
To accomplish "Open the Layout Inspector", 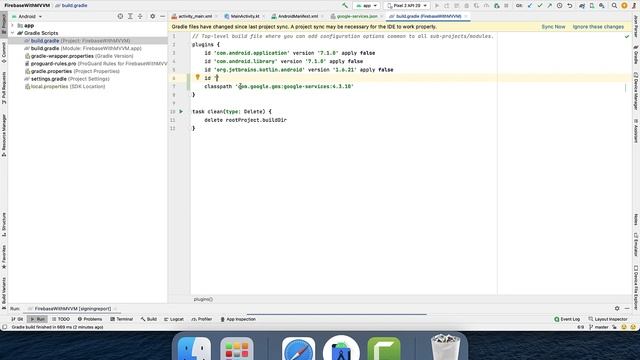I will pos(608,319).
